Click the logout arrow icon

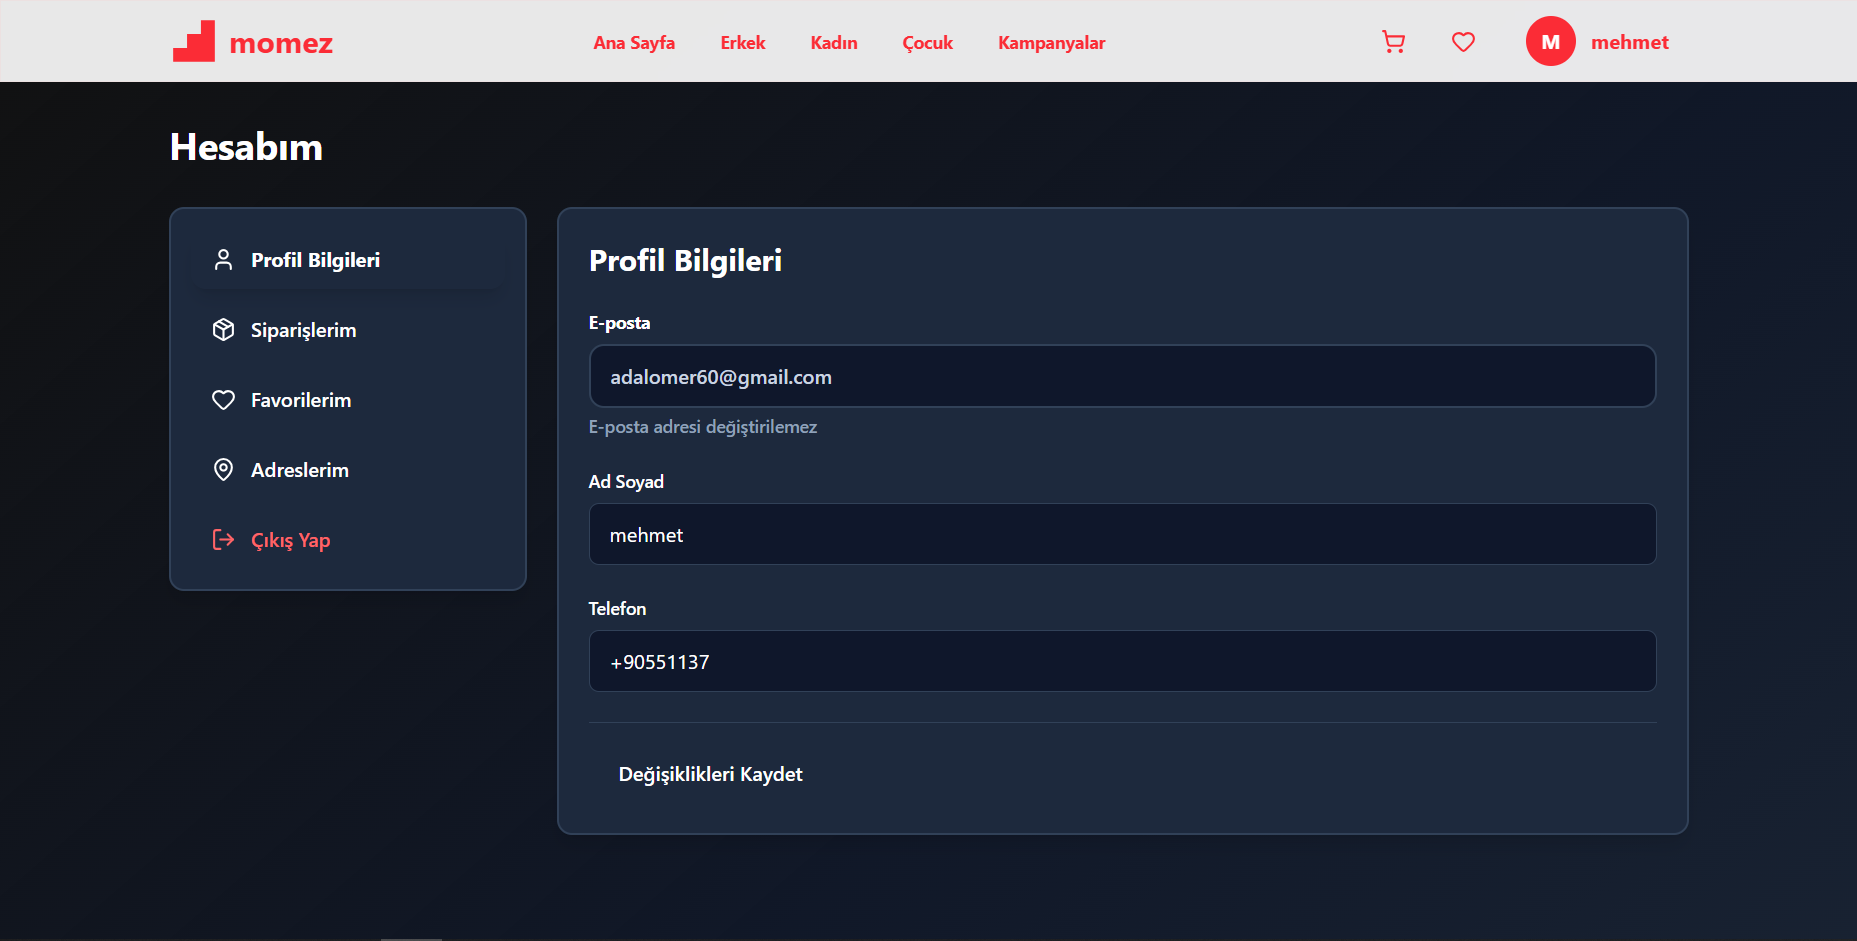tap(223, 540)
